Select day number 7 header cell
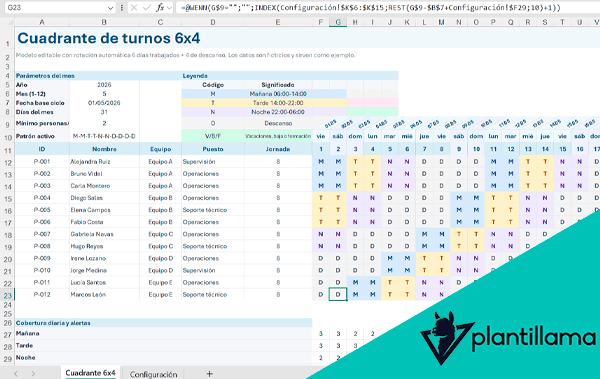This screenshot has width=600, height=379. coord(424,149)
